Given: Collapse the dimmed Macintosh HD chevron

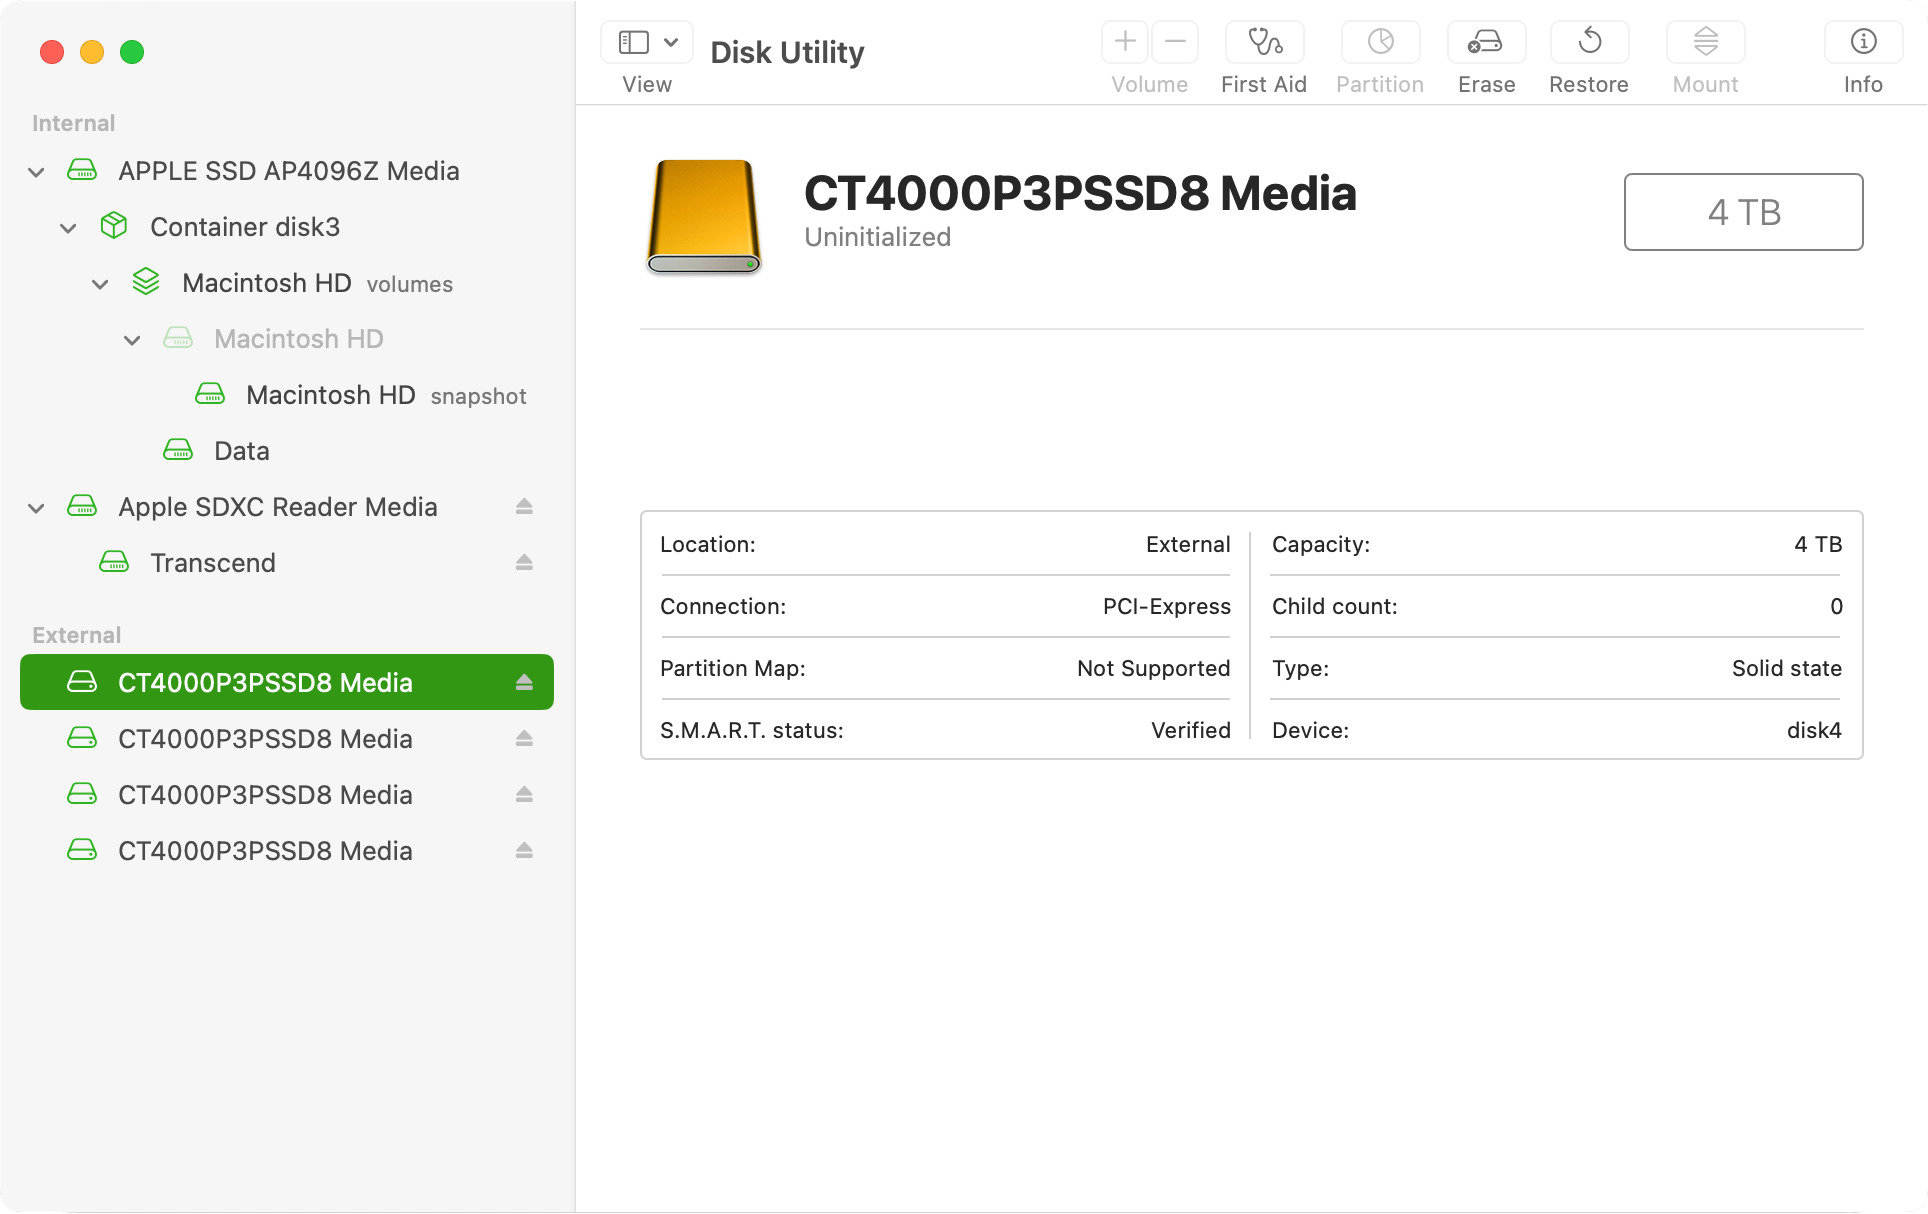Looking at the screenshot, I should [x=132, y=340].
